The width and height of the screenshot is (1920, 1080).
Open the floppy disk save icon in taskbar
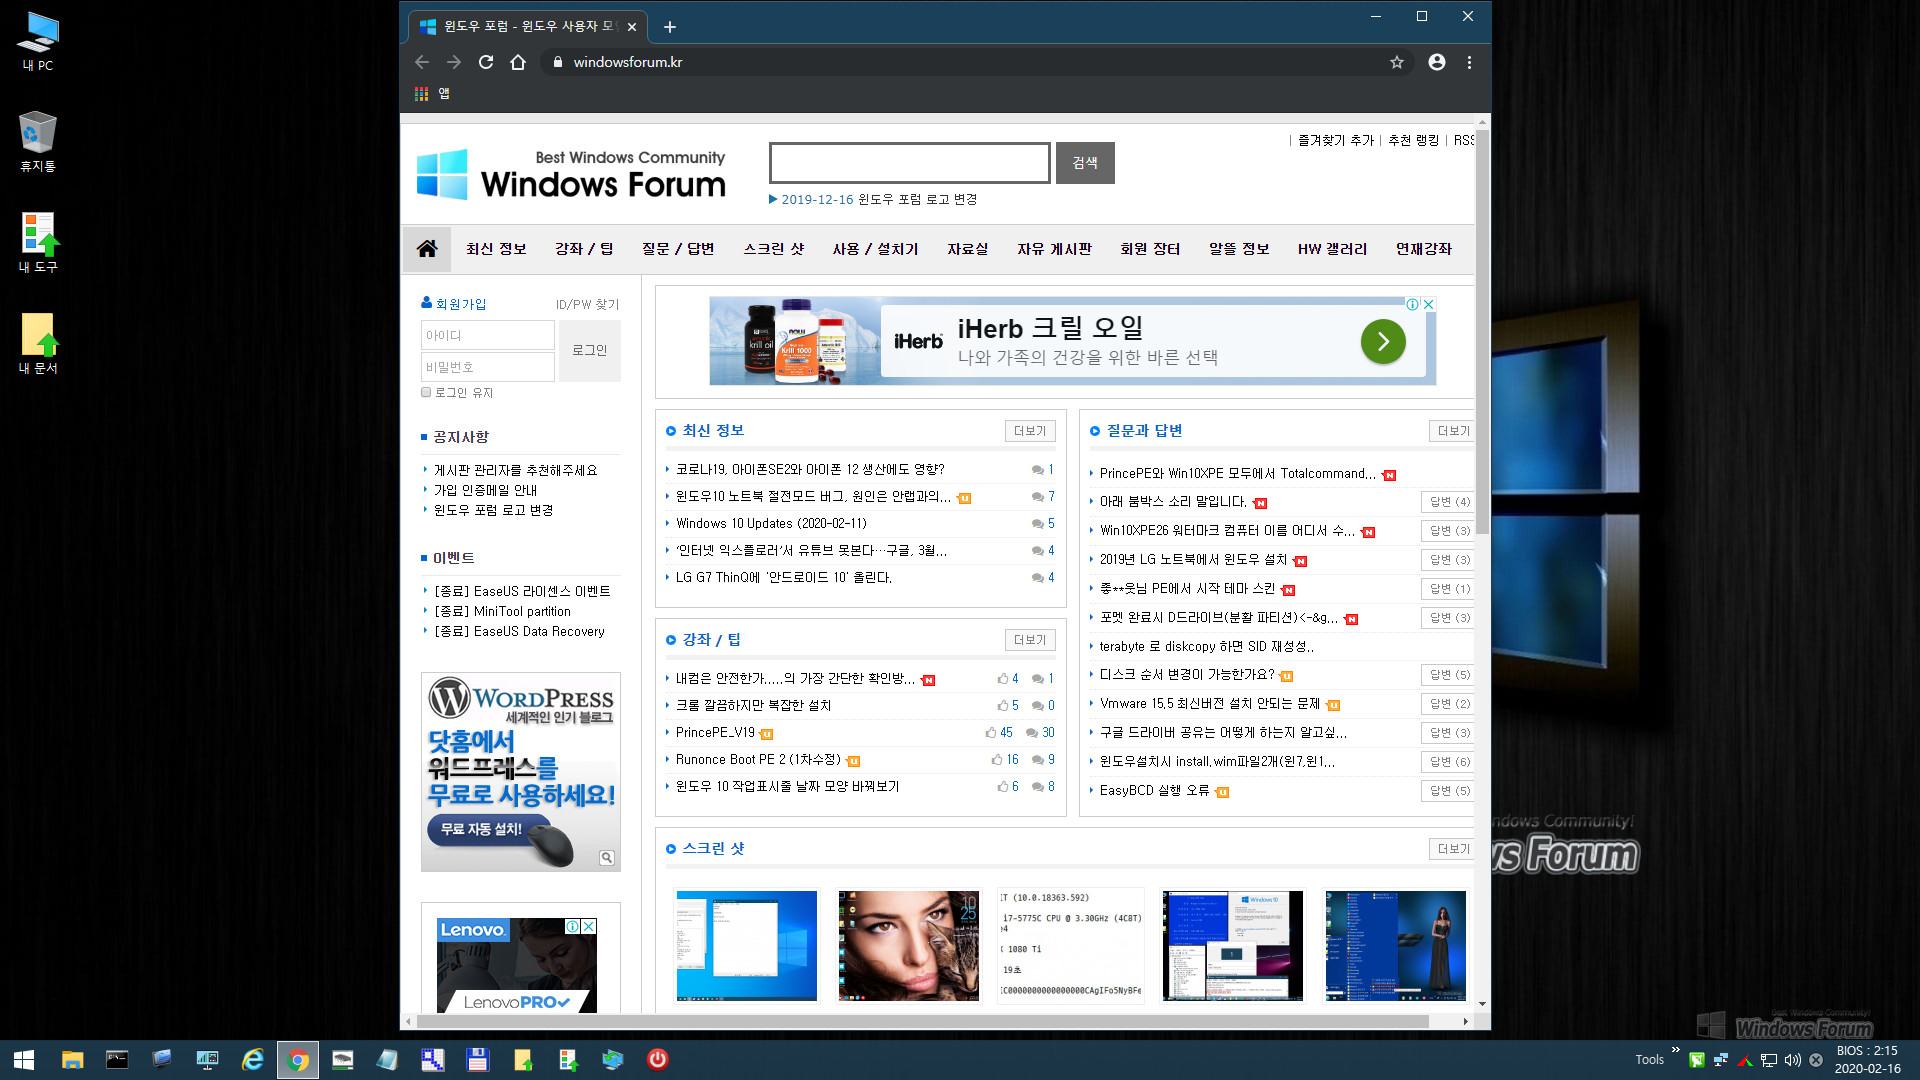477,1060
